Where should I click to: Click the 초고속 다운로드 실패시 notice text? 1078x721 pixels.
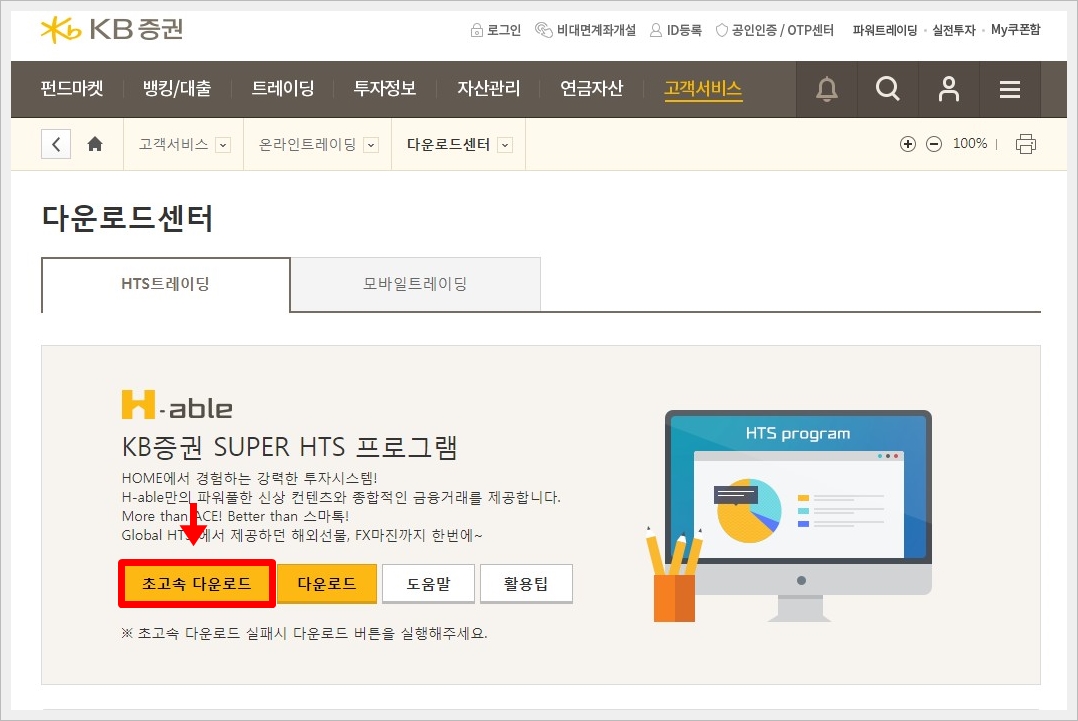click(x=305, y=633)
